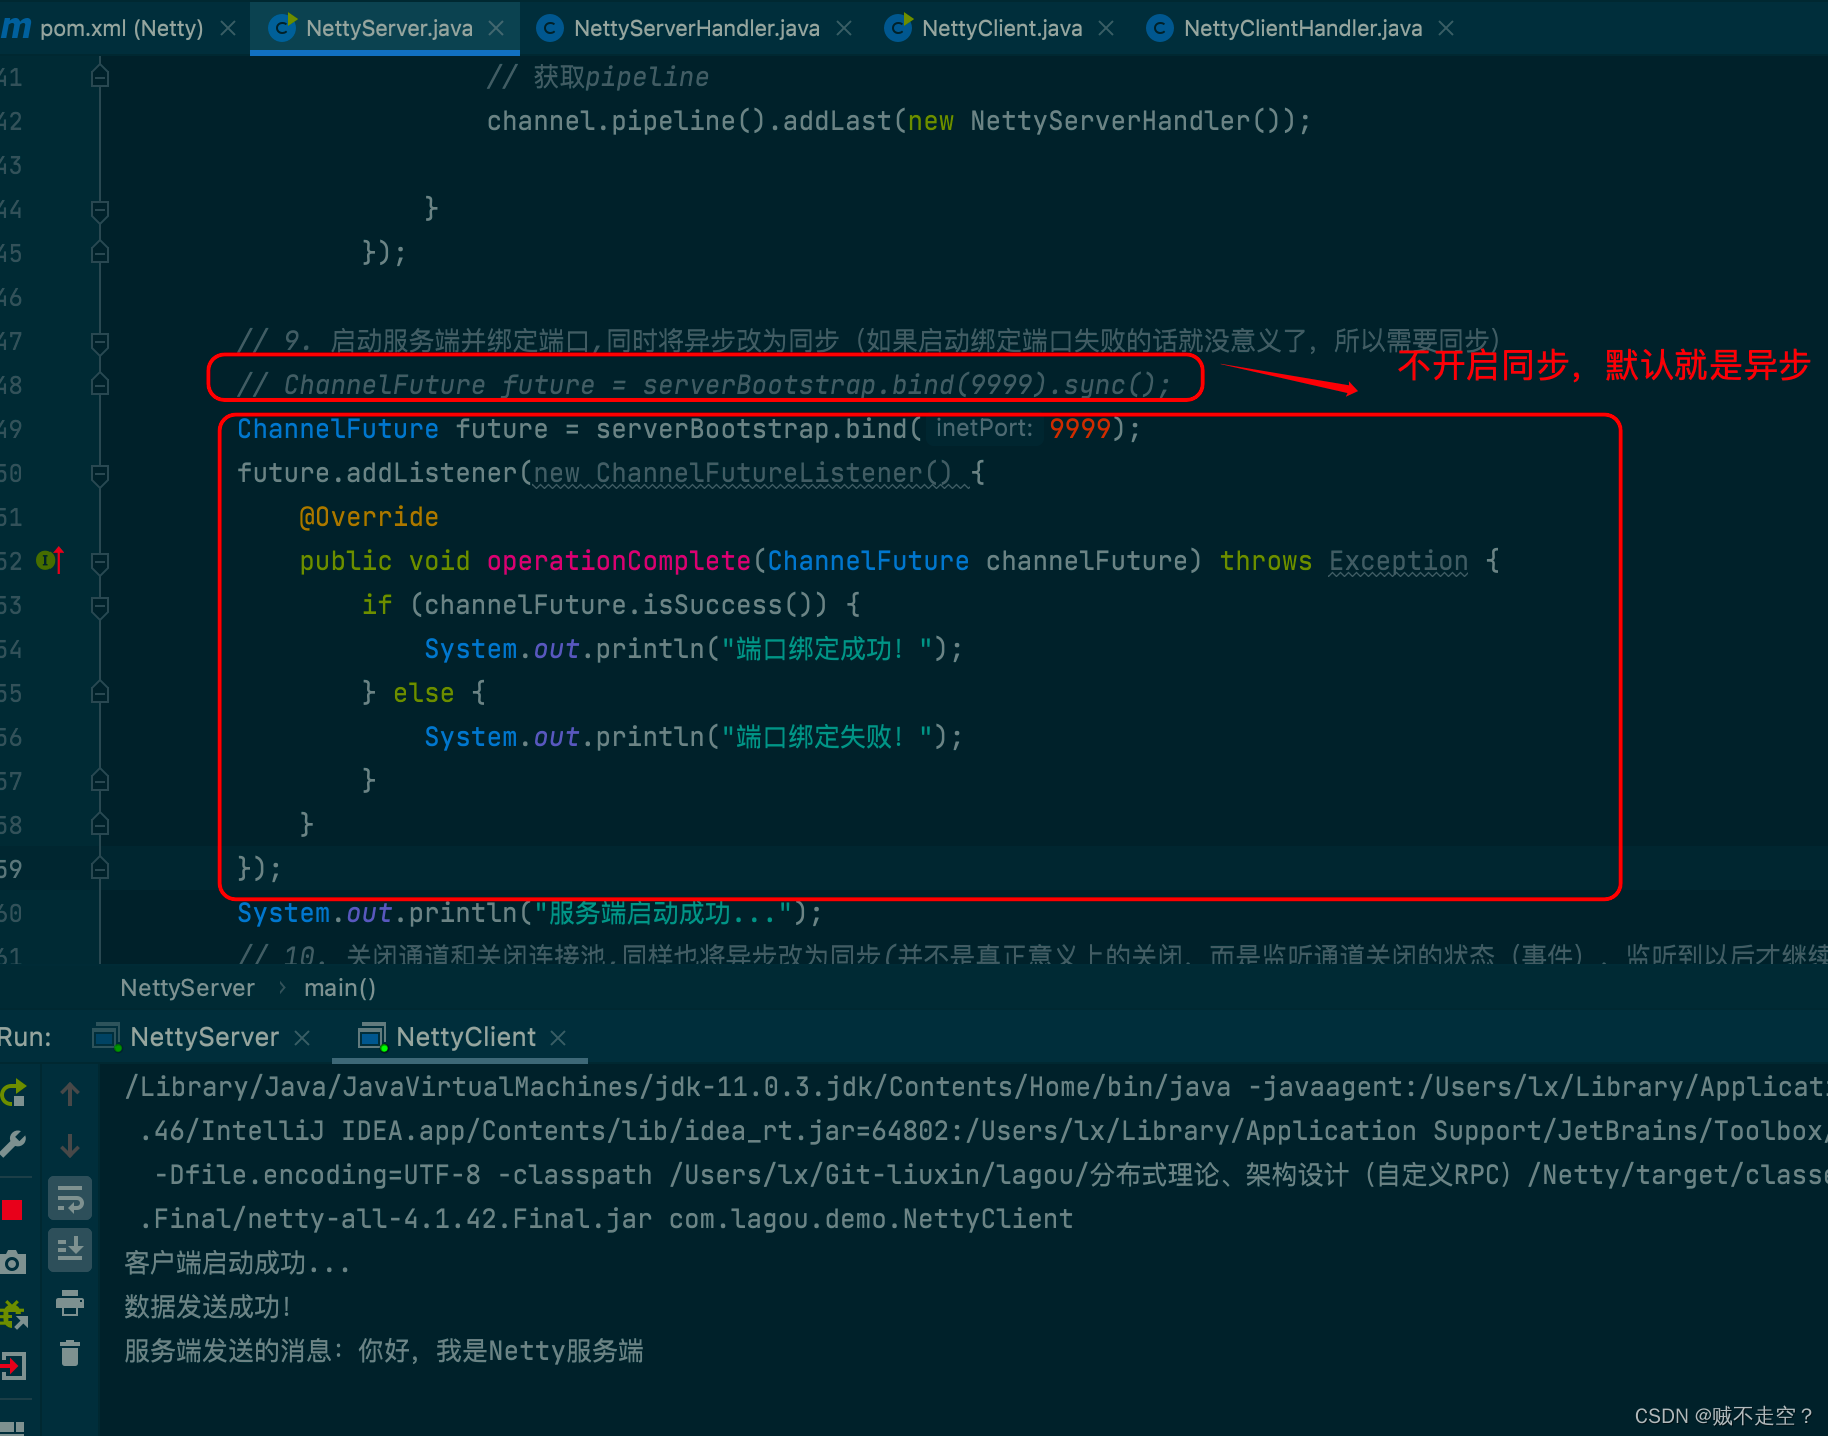
Task: Click the "端口绑定失败！" string literal
Action: [x=828, y=737]
